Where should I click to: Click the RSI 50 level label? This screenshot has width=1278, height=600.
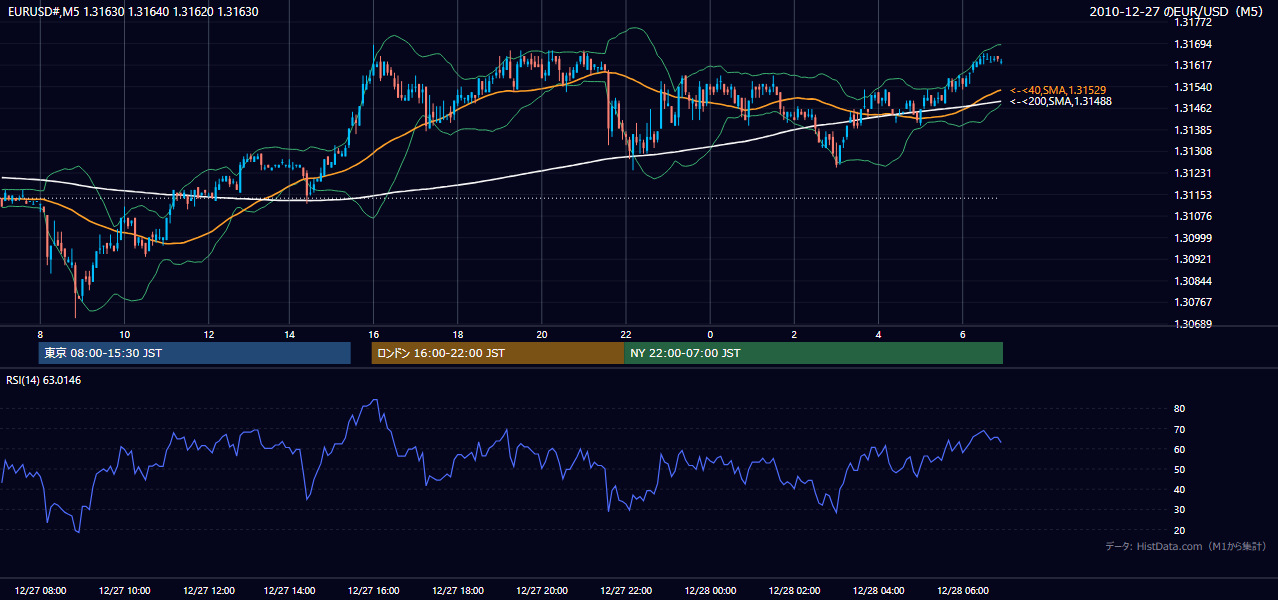click(1179, 469)
